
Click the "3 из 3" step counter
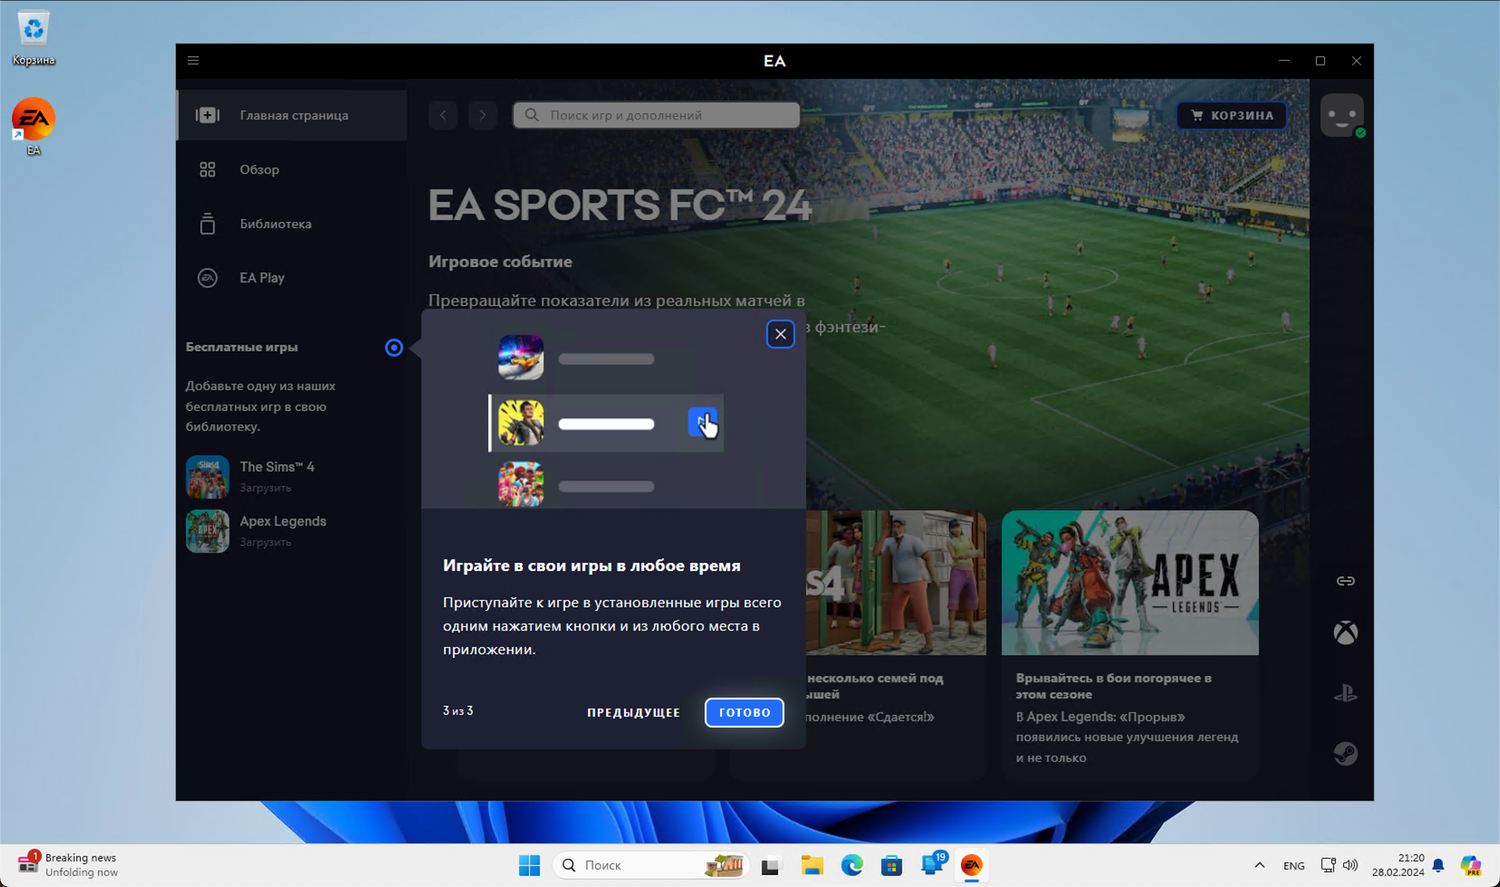(458, 711)
